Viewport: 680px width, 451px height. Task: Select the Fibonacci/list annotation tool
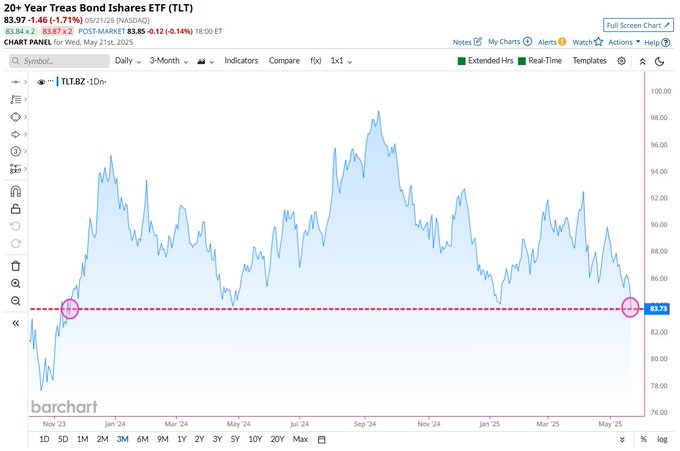pyautogui.click(x=16, y=99)
